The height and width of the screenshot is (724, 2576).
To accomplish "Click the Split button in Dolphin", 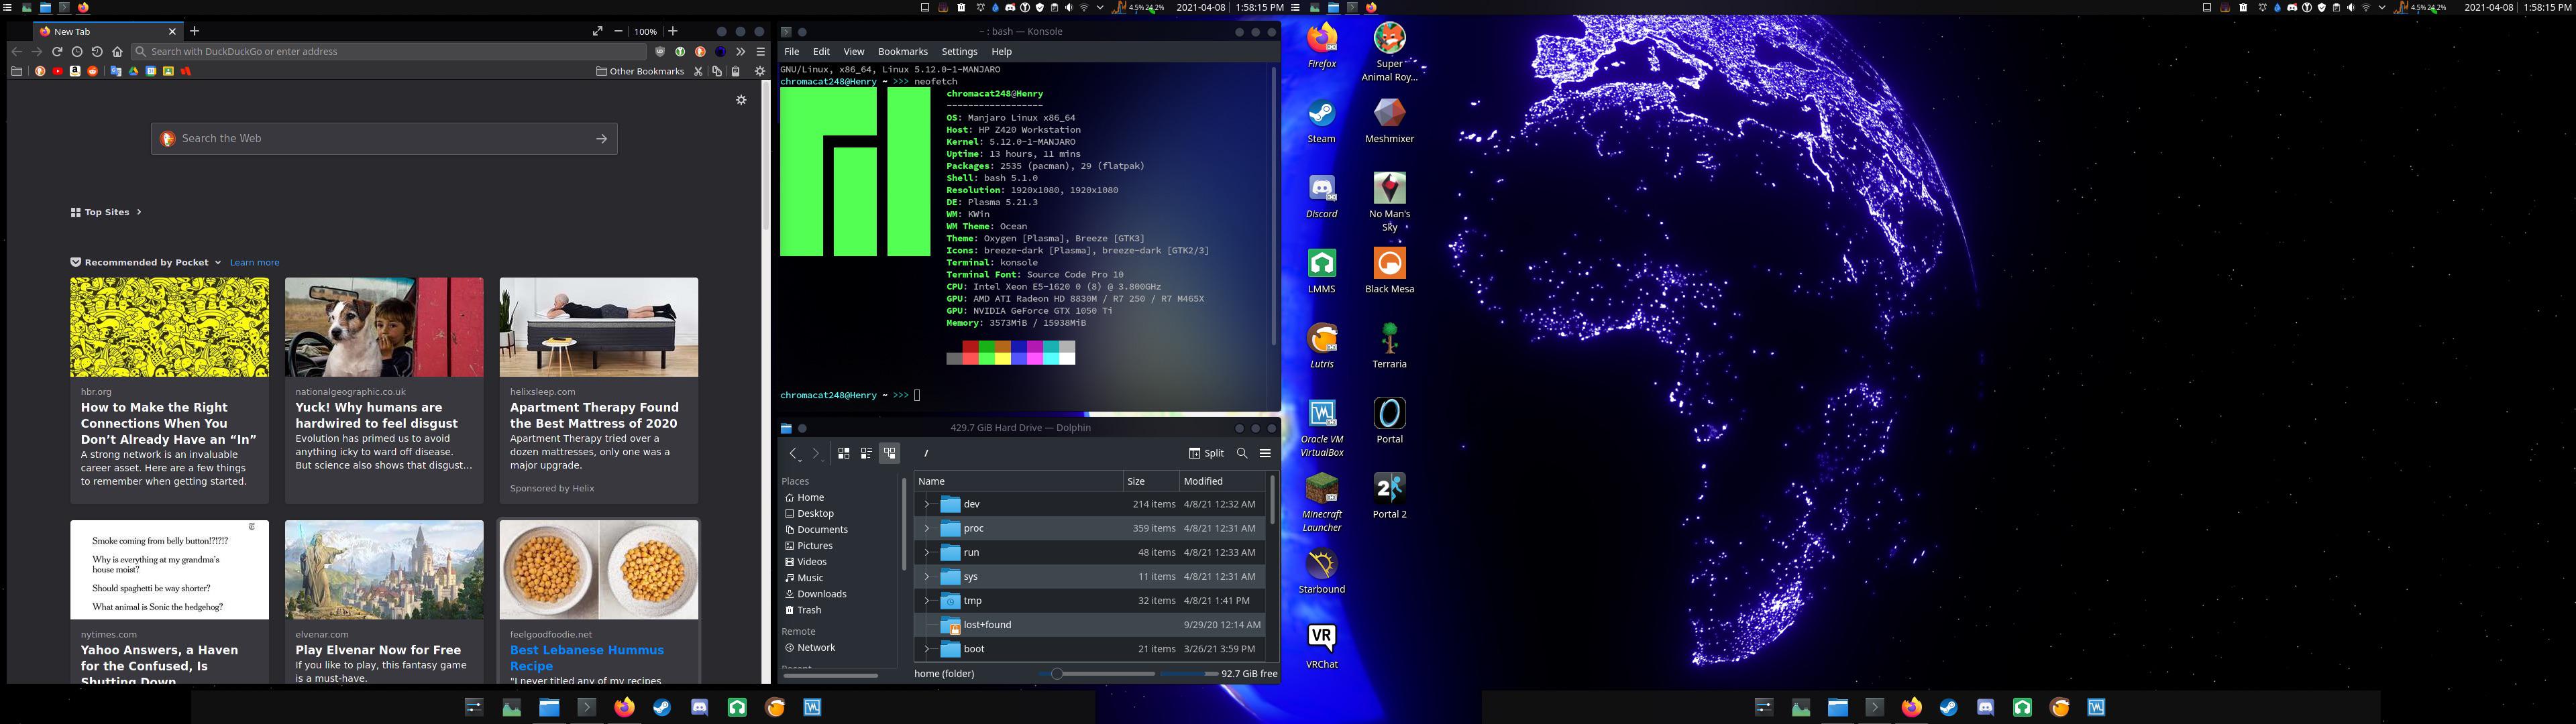I will pyautogui.click(x=1206, y=453).
